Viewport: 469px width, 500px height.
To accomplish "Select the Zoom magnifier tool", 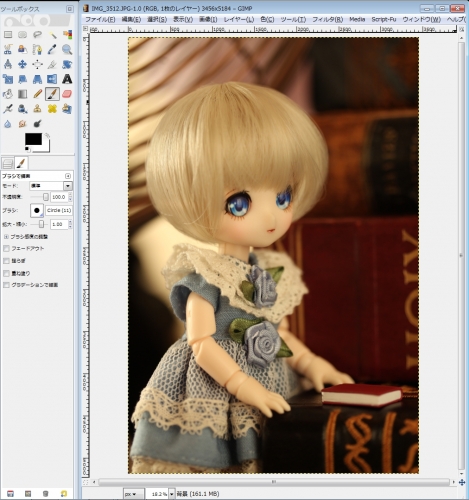I will 67,49.
